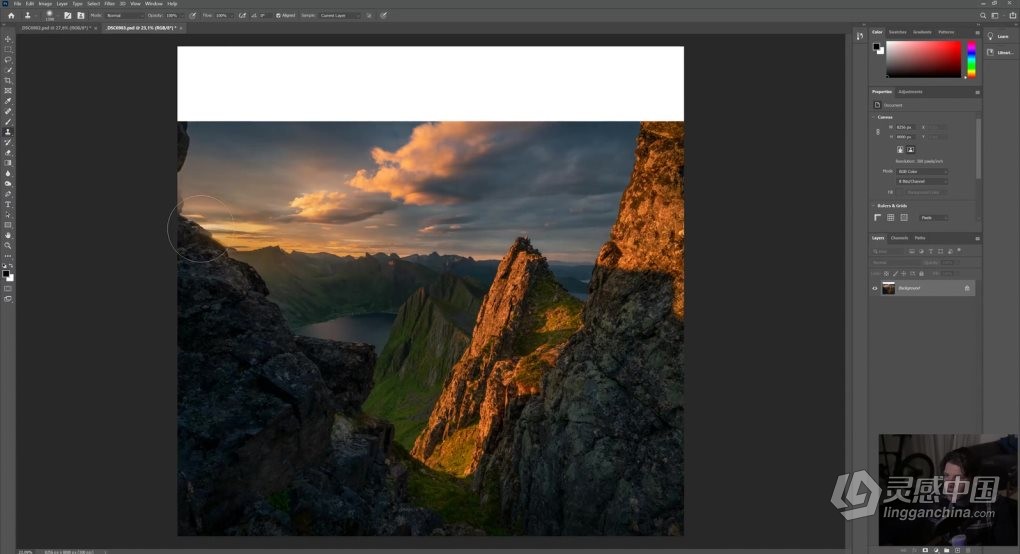The image size is (1020, 554).
Task: Select the Eyedropper tool
Action: 8,101
